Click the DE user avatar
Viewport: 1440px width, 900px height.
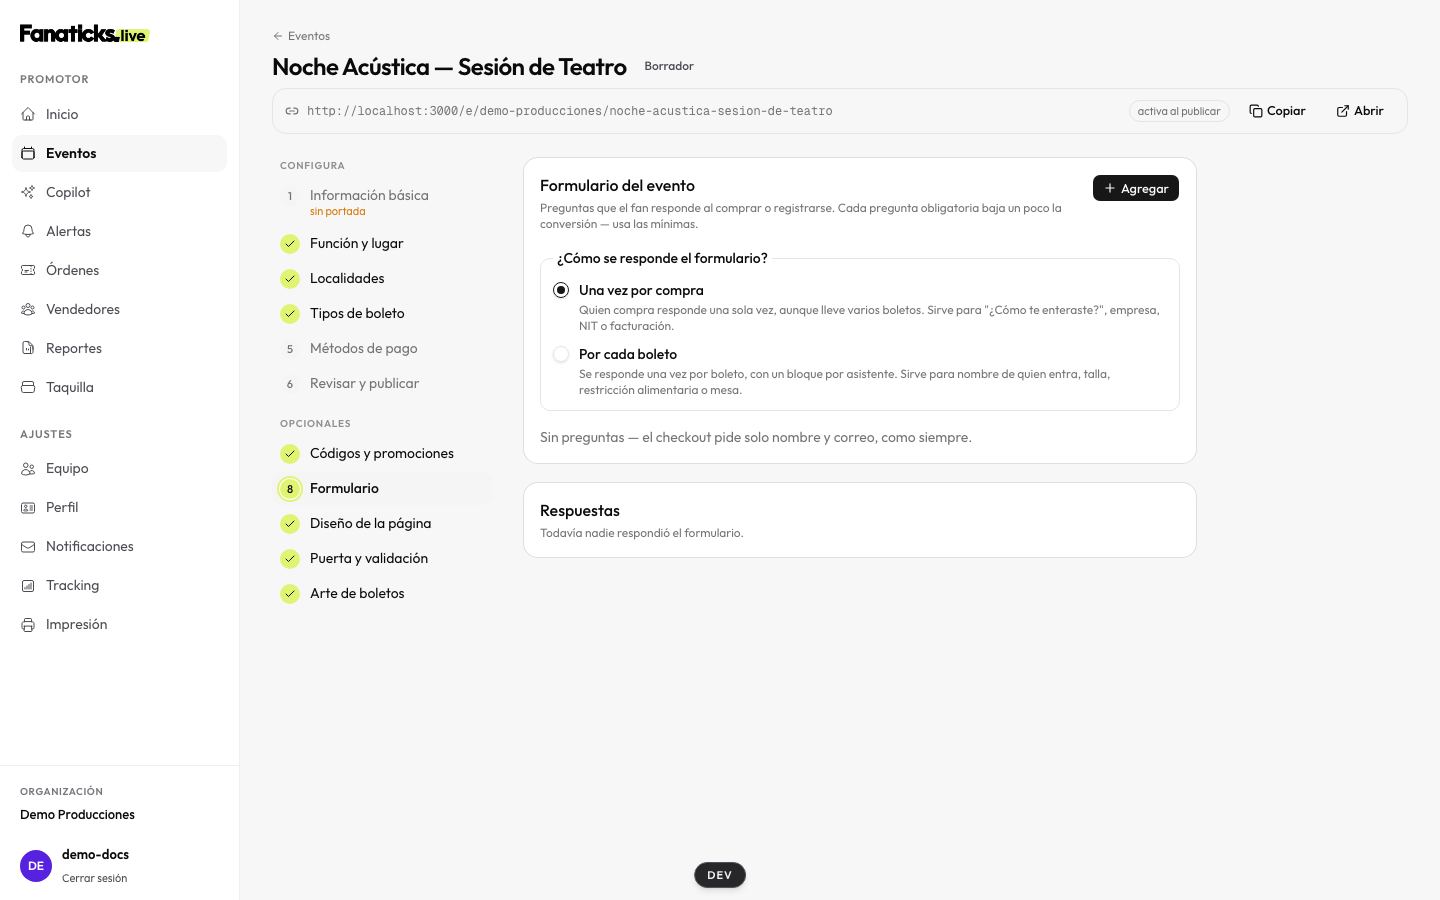36,866
